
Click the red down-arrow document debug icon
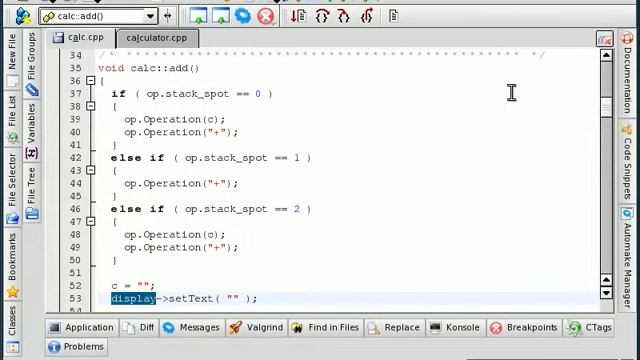298,16
